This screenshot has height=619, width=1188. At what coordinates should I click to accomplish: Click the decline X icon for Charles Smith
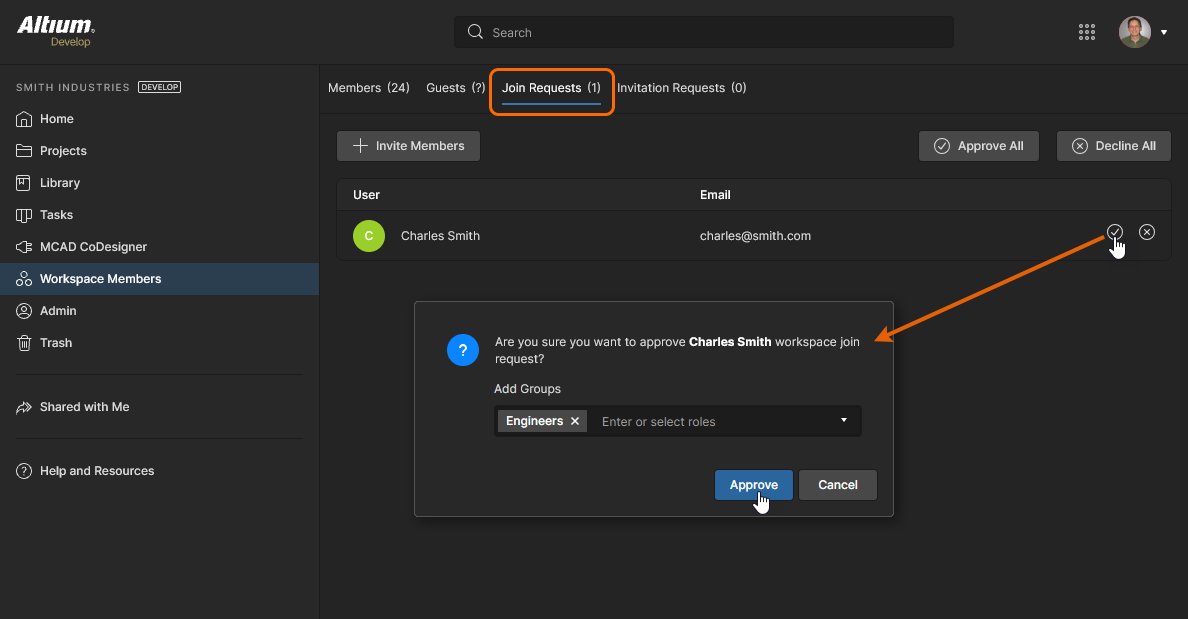point(1147,232)
